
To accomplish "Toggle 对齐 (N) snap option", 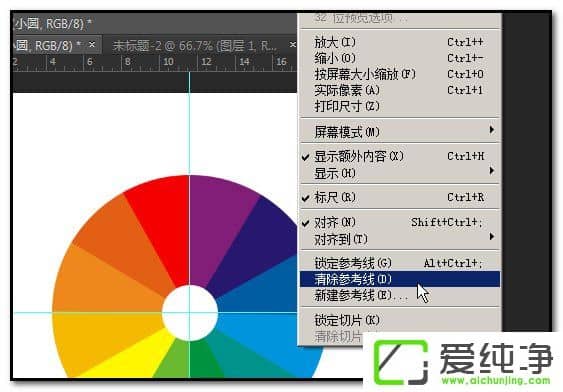I will point(400,222).
